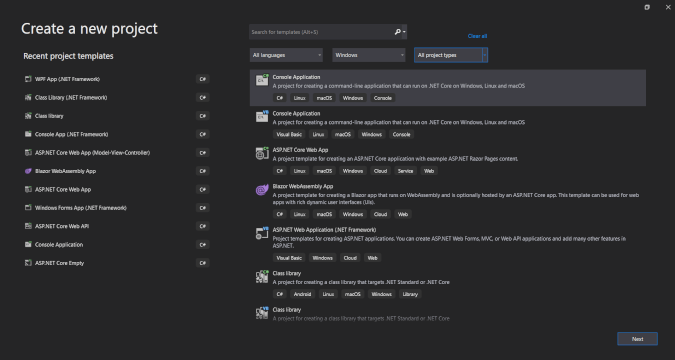Click the Clear all link
The height and width of the screenshot is (360, 675).
477,36
